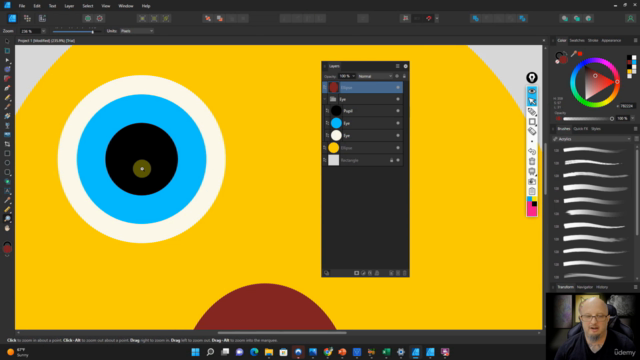Switch to the Swatches tab
Screen dimensions: 640x360
pos(577,40)
